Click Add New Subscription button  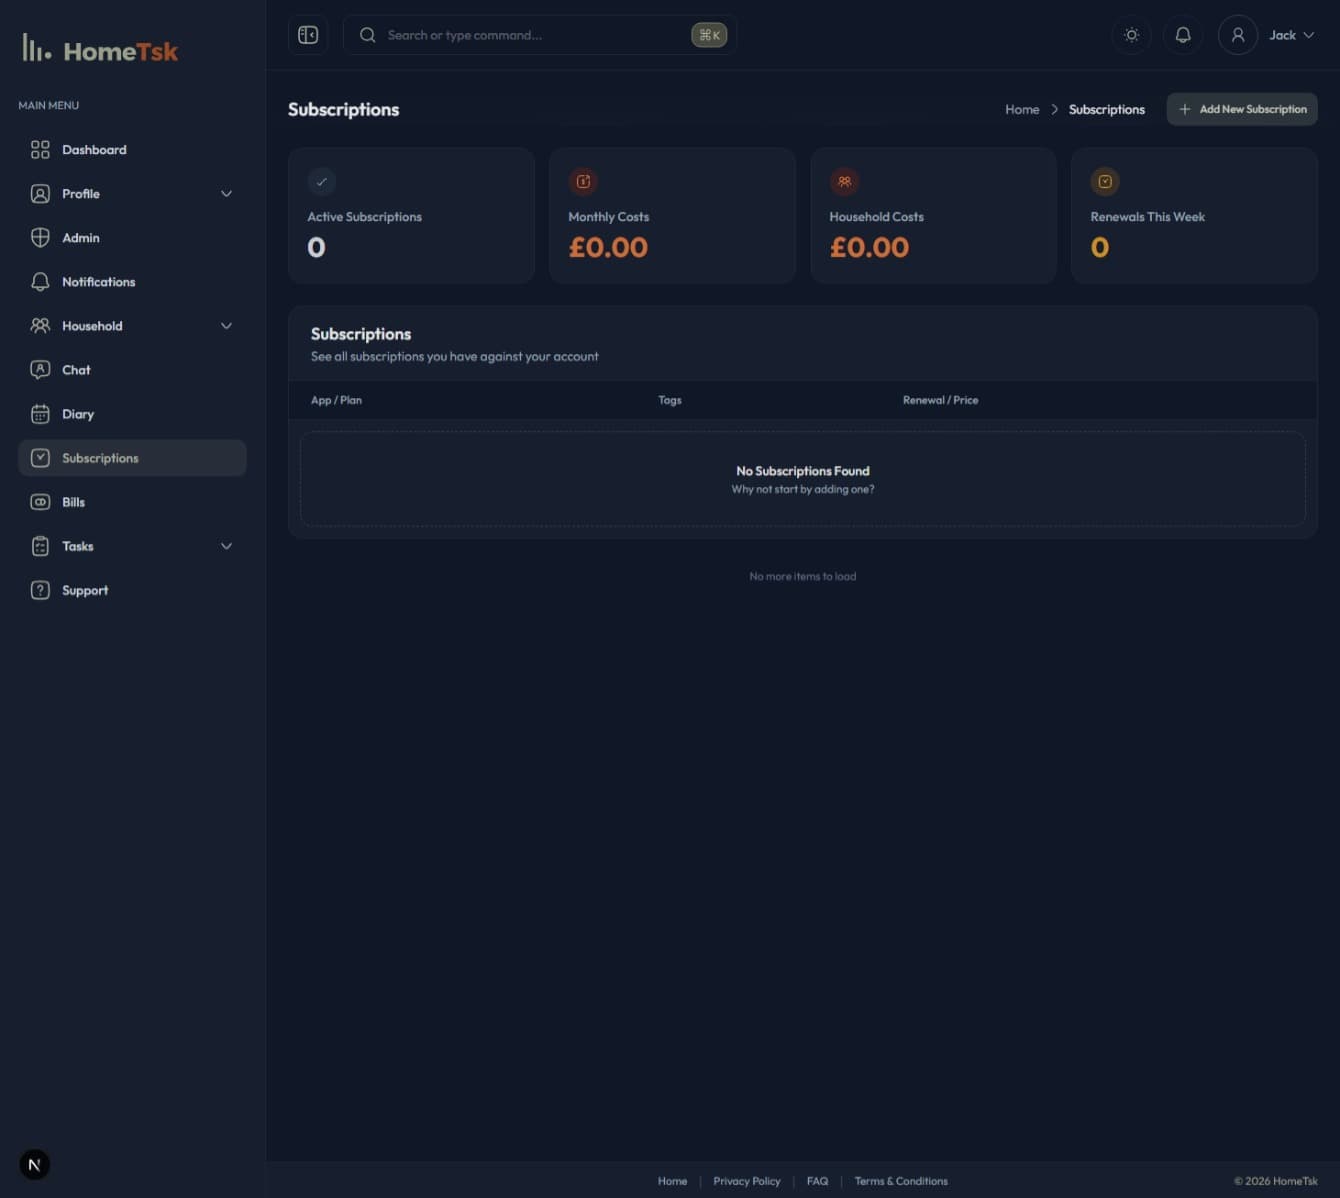1242,109
